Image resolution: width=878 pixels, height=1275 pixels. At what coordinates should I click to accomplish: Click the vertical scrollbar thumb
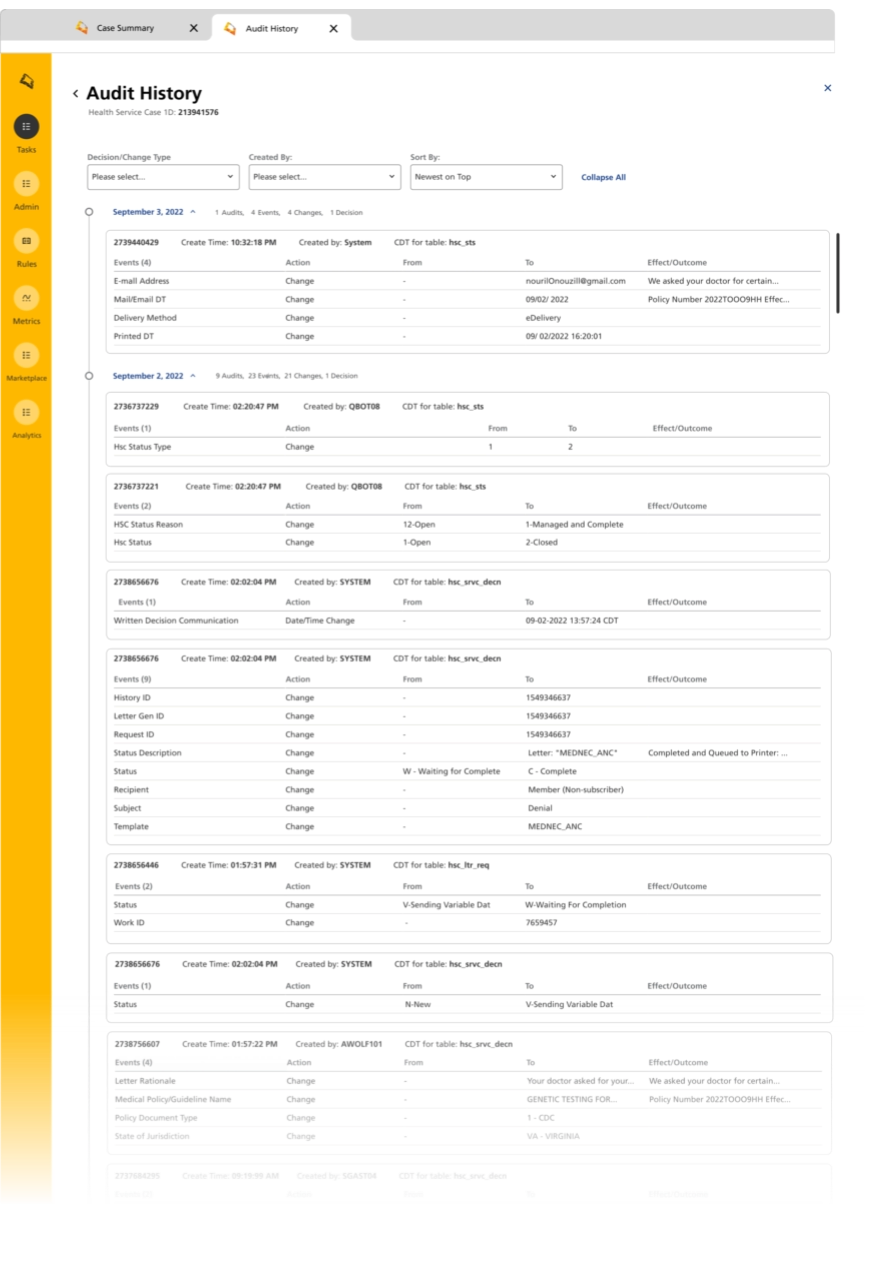[838, 273]
